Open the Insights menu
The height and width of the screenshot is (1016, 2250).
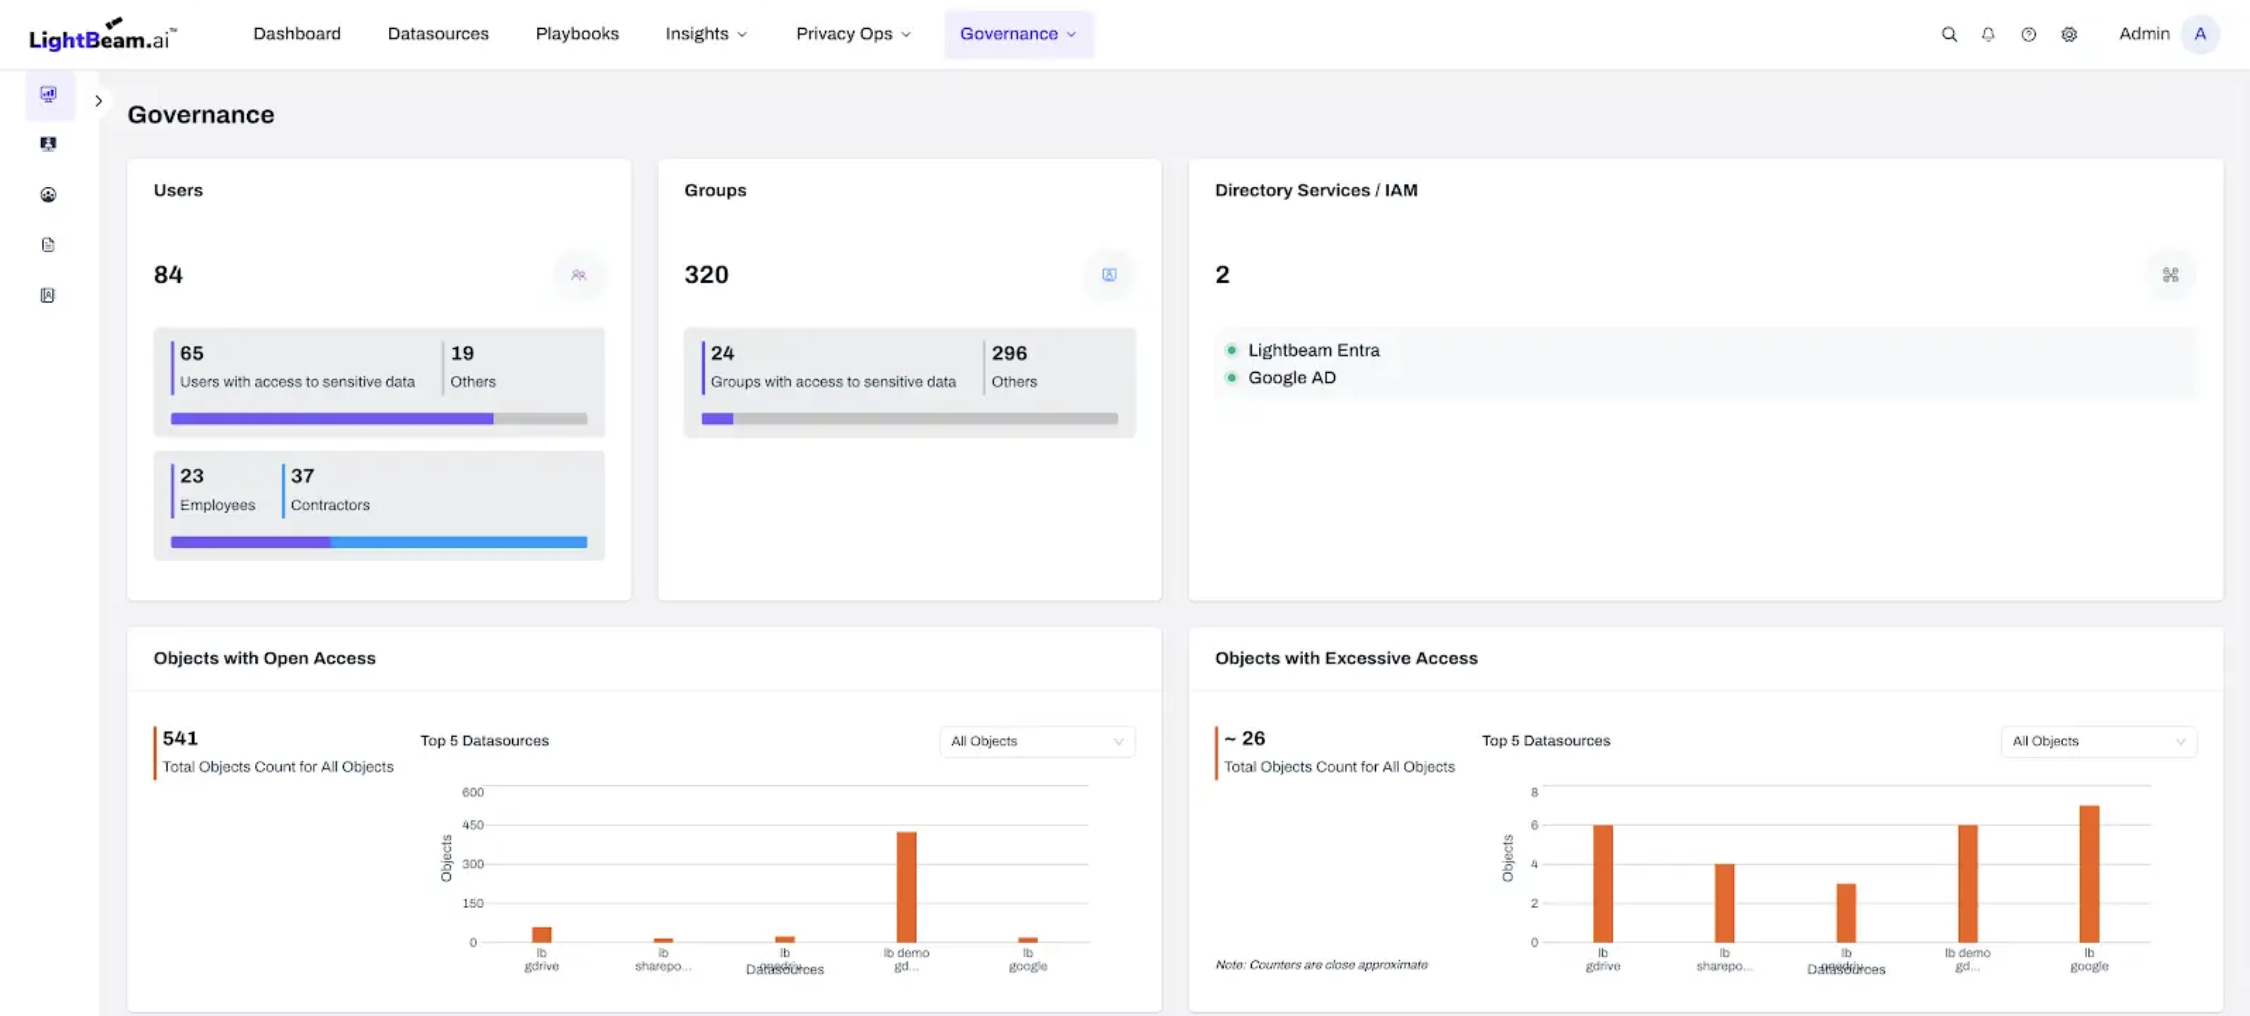706,34
